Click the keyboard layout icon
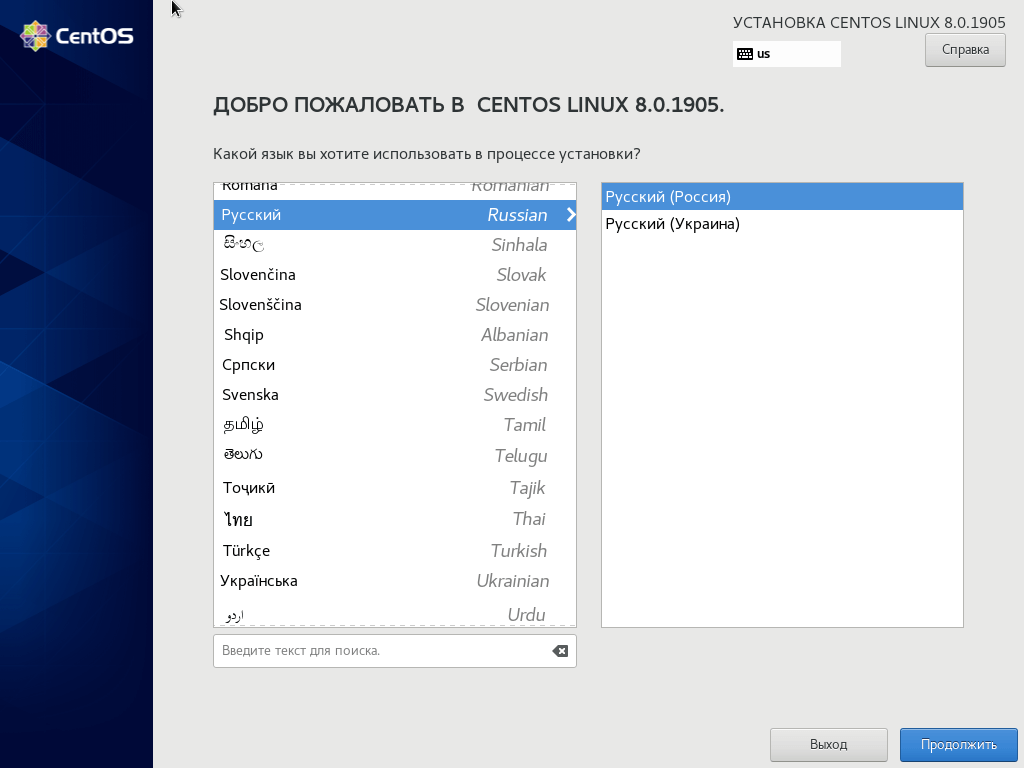The height and width of the screenshot is (768, 1024). [744, 54]
